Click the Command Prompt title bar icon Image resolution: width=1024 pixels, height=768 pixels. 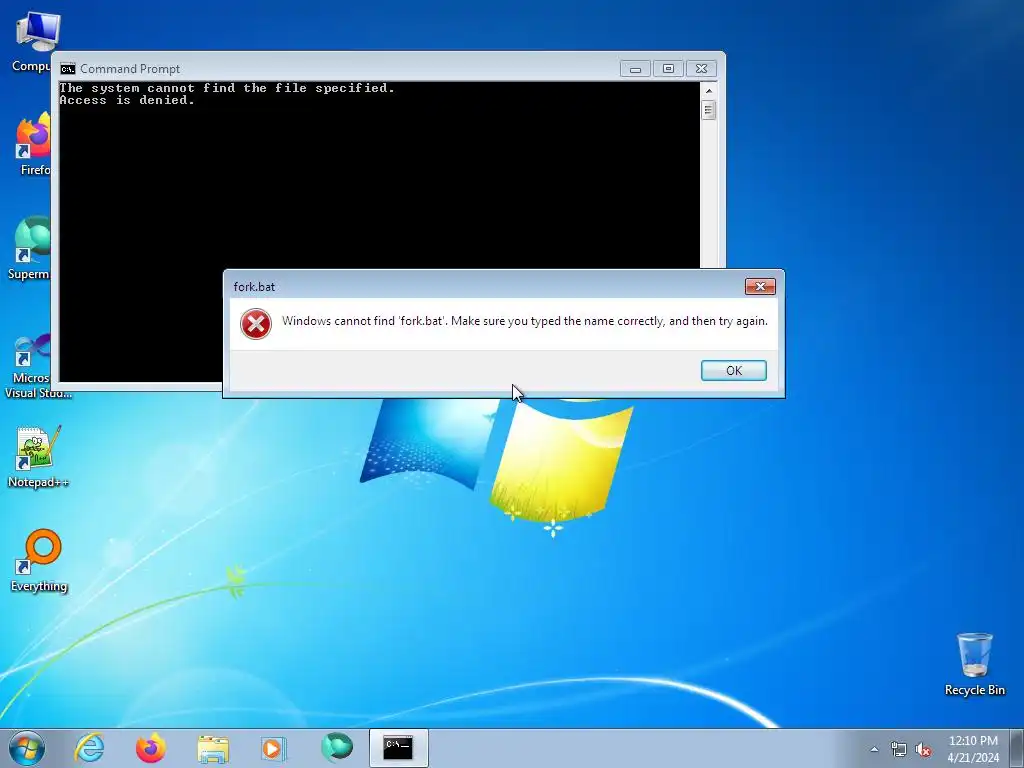click(67, 69)
